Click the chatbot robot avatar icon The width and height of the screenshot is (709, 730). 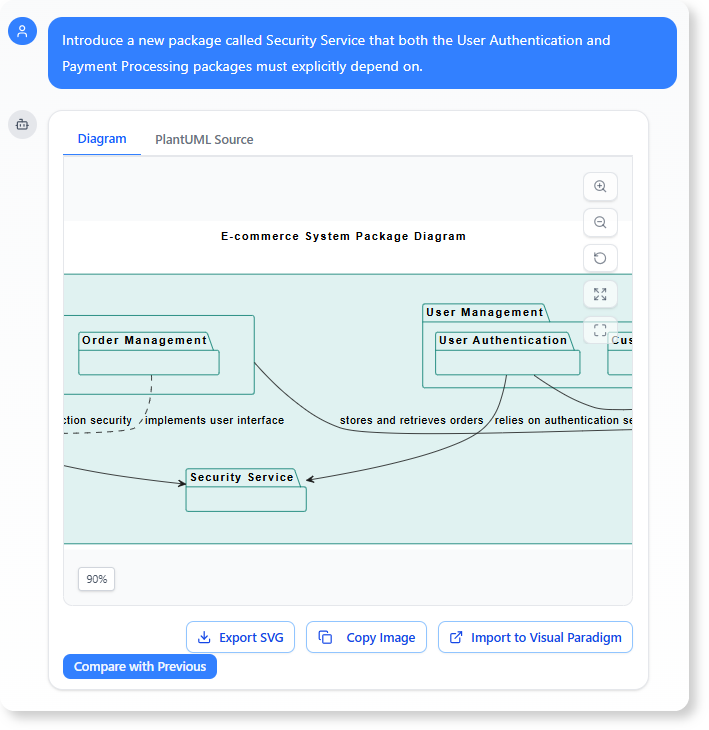coord(22,125)
